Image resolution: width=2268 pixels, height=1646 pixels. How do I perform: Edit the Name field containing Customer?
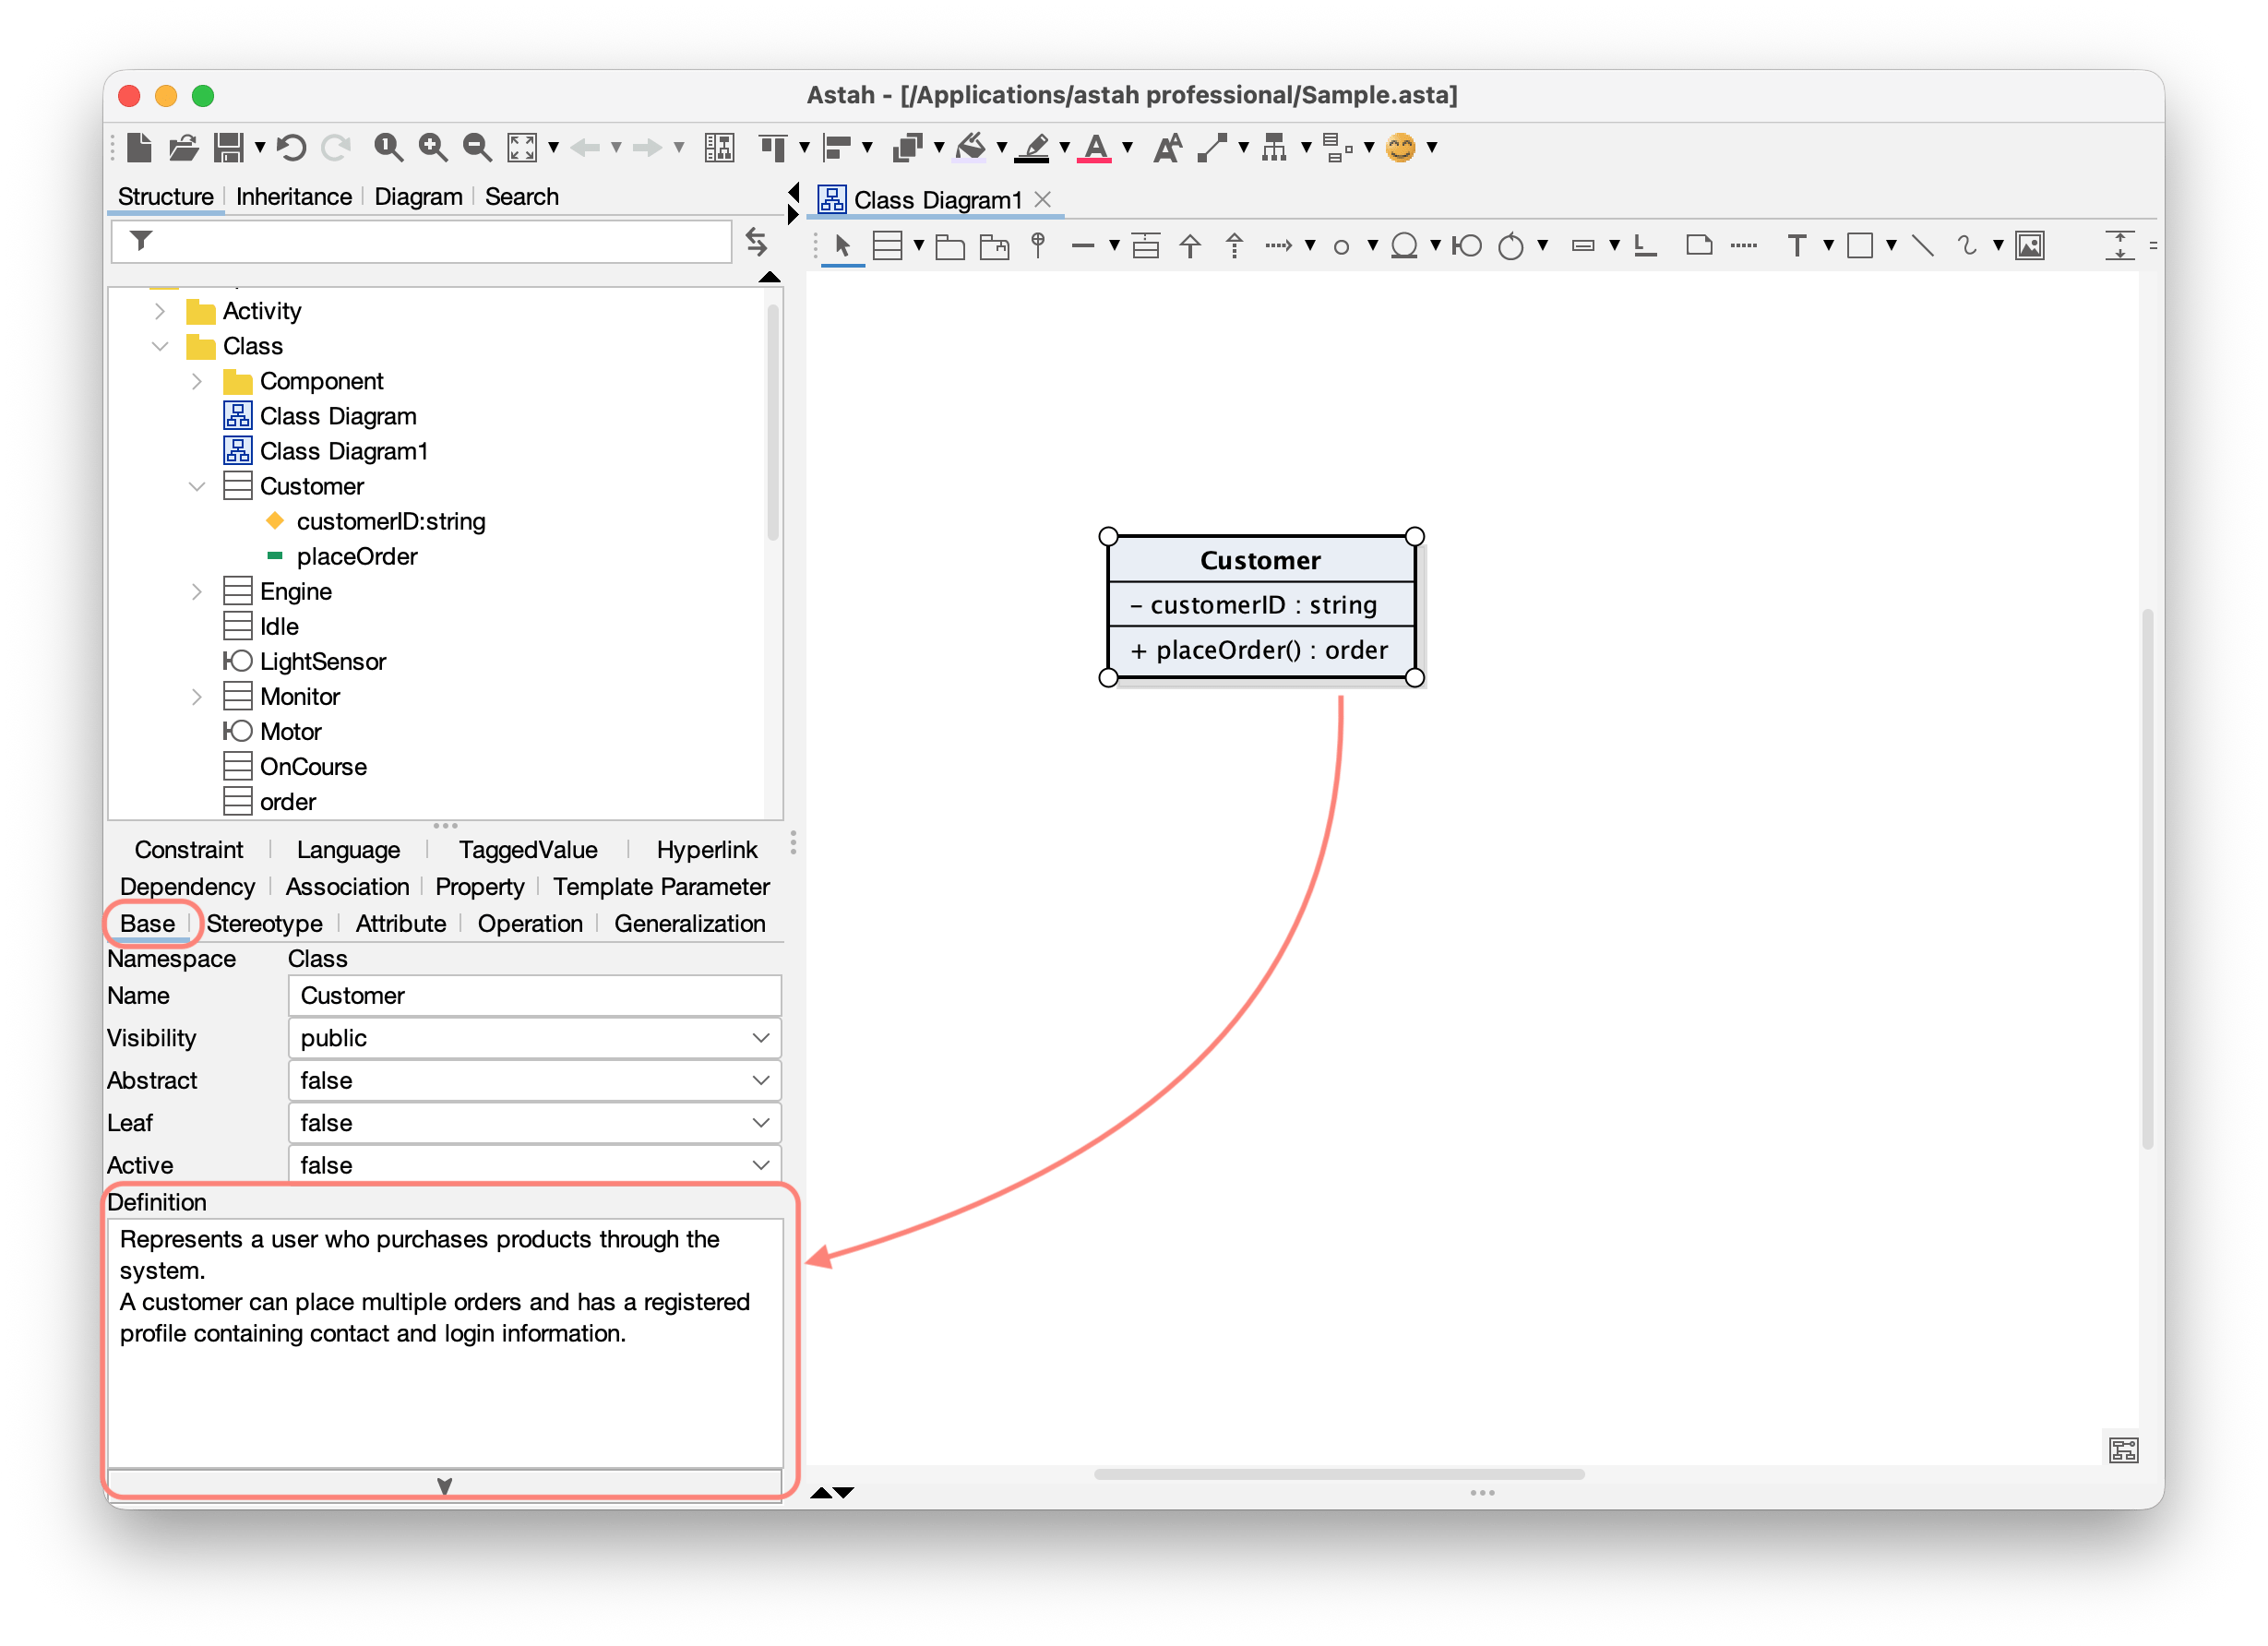(534, 995)
